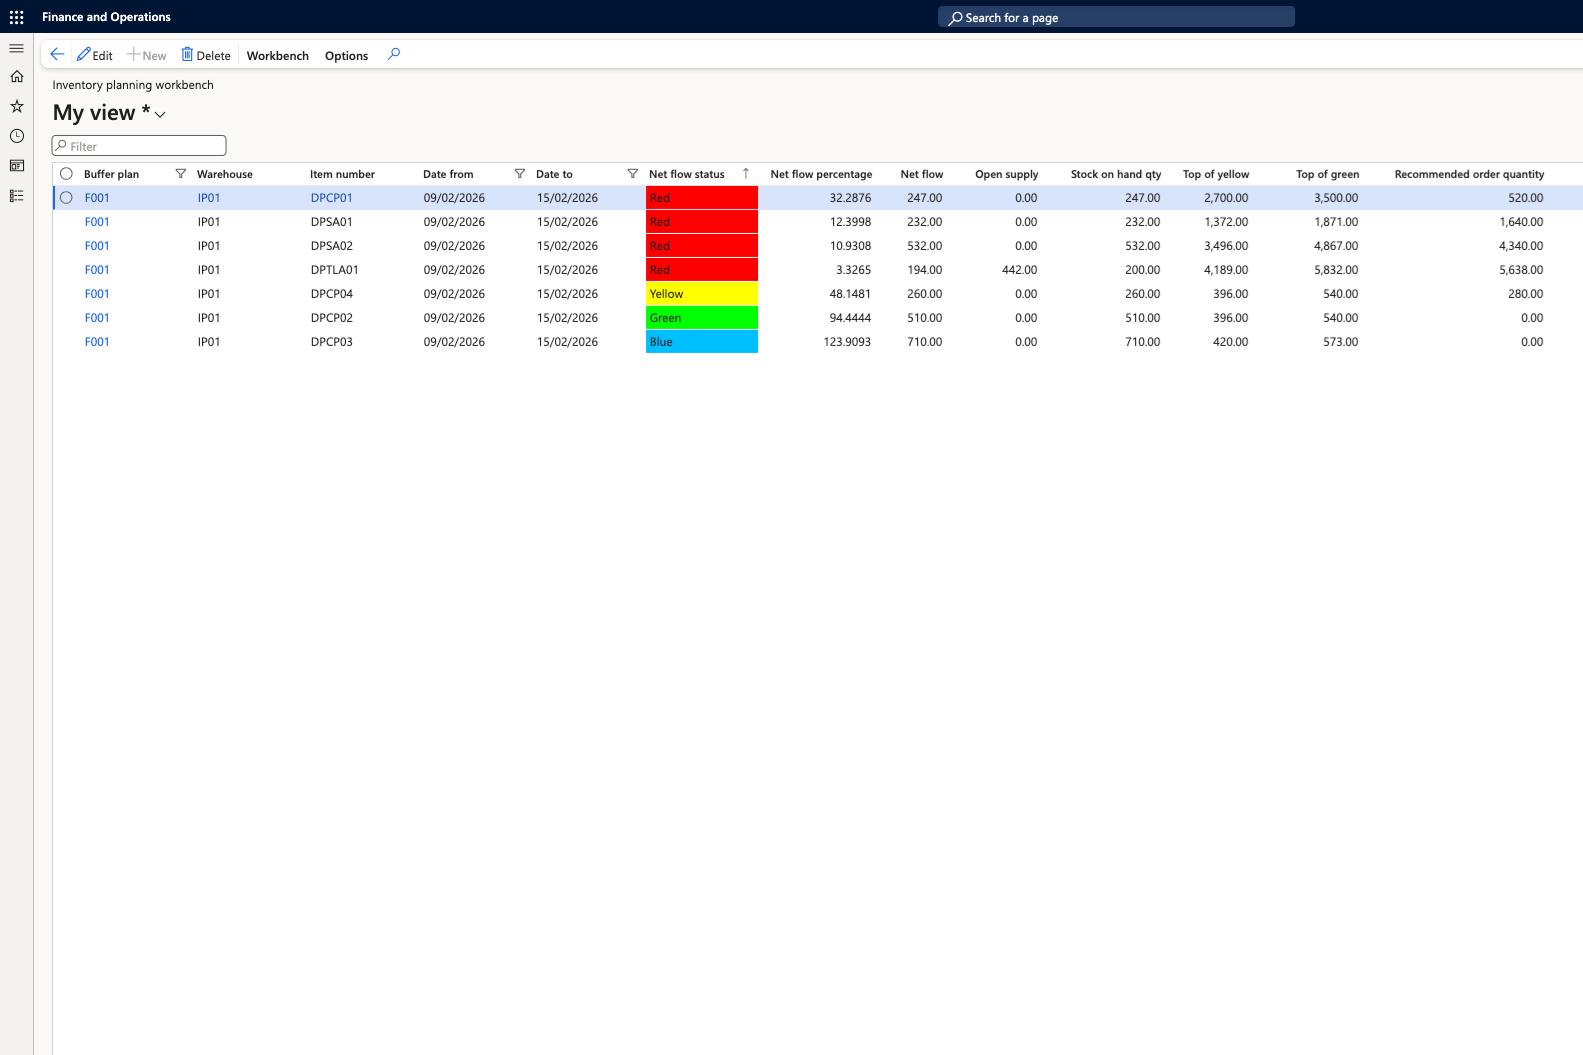
Task: Open Recent clock icon in sidebar
Action: pyautogui.click(x=16, y=136)
